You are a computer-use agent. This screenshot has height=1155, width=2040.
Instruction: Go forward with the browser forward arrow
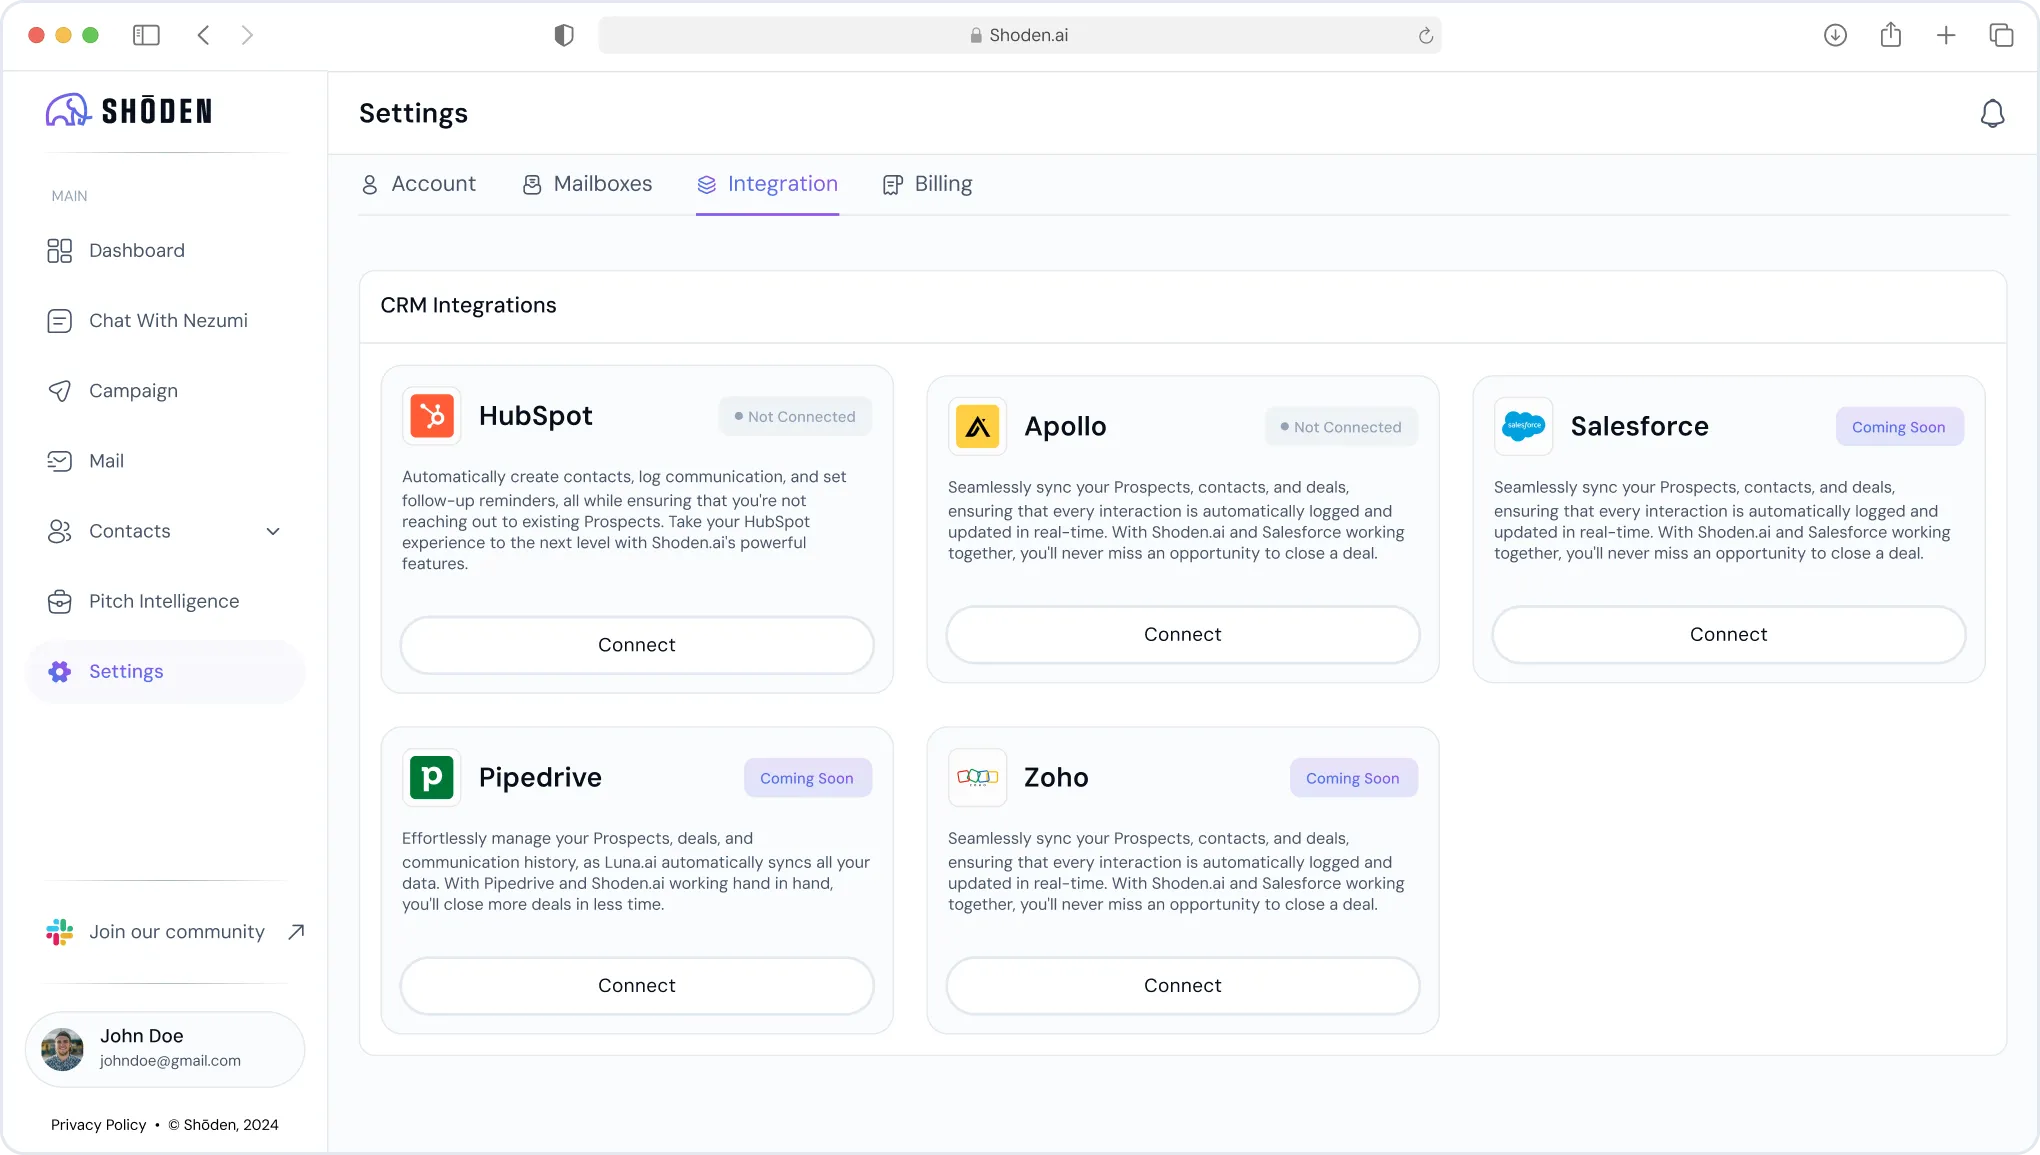point(247,35)
